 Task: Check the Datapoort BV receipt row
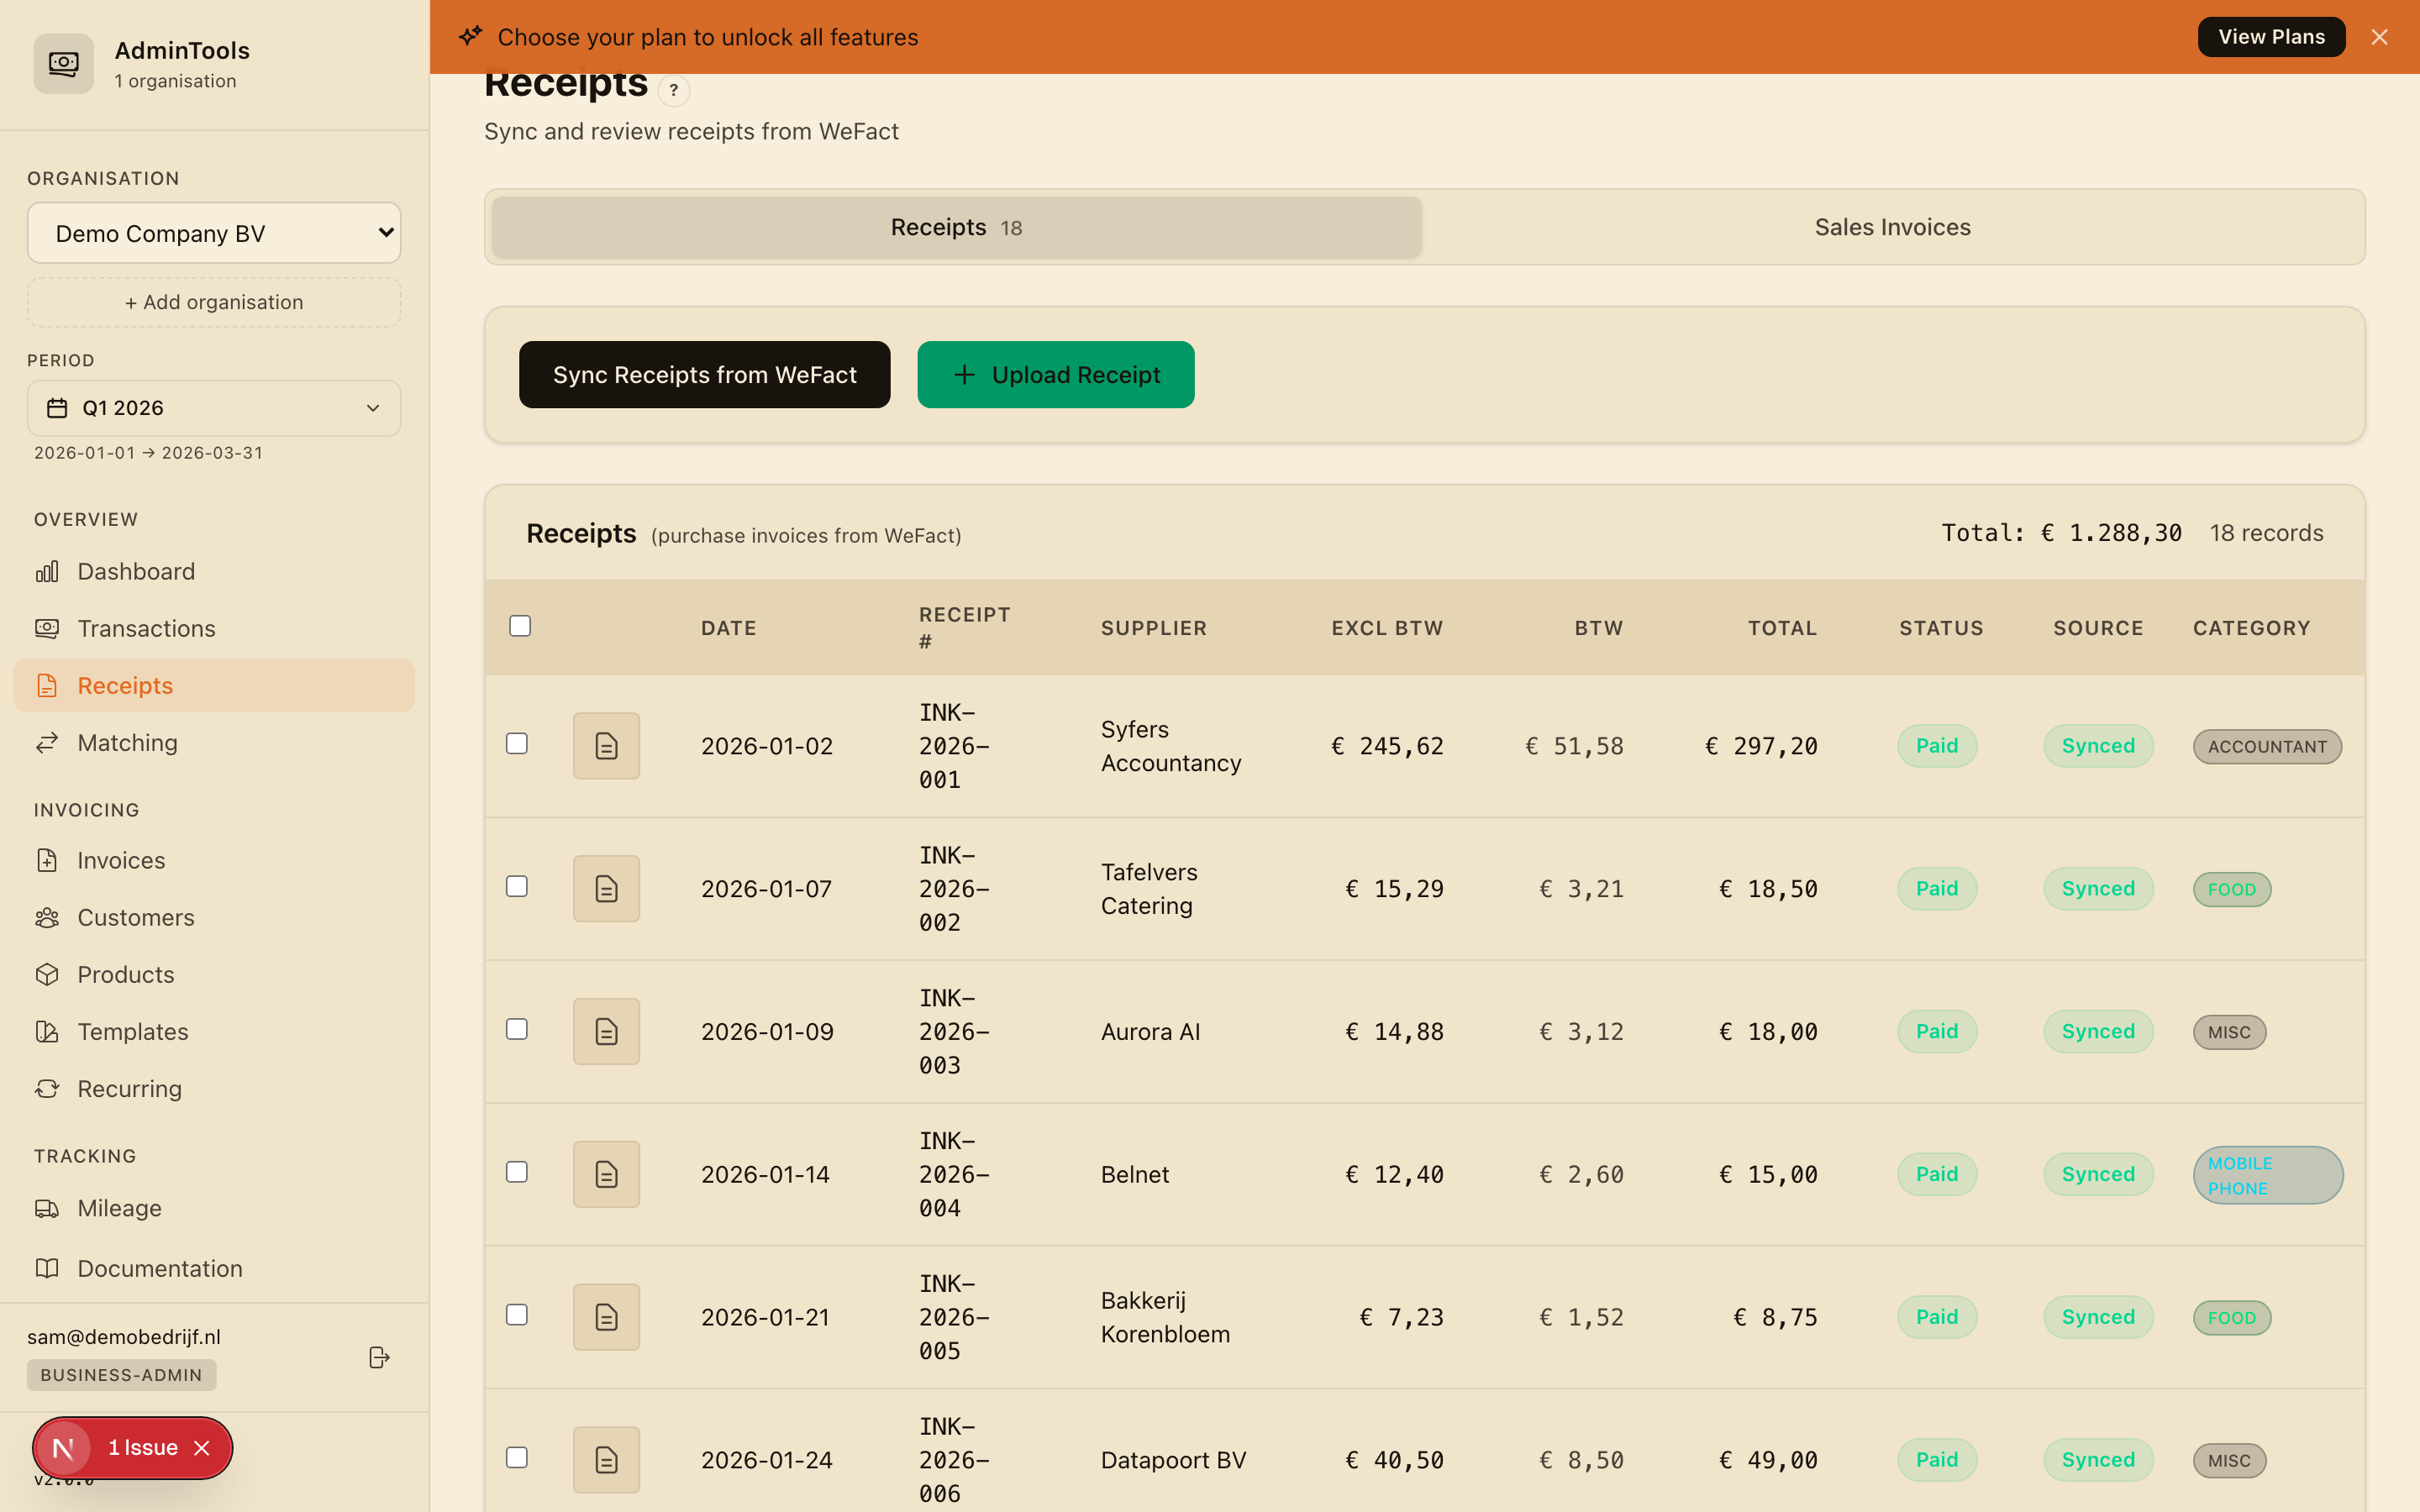517,1458
